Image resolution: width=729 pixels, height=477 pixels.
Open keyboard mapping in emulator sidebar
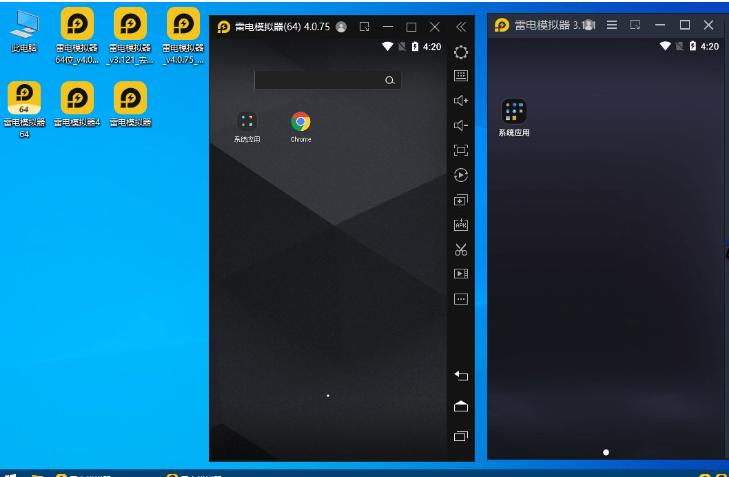click(461, 76)
